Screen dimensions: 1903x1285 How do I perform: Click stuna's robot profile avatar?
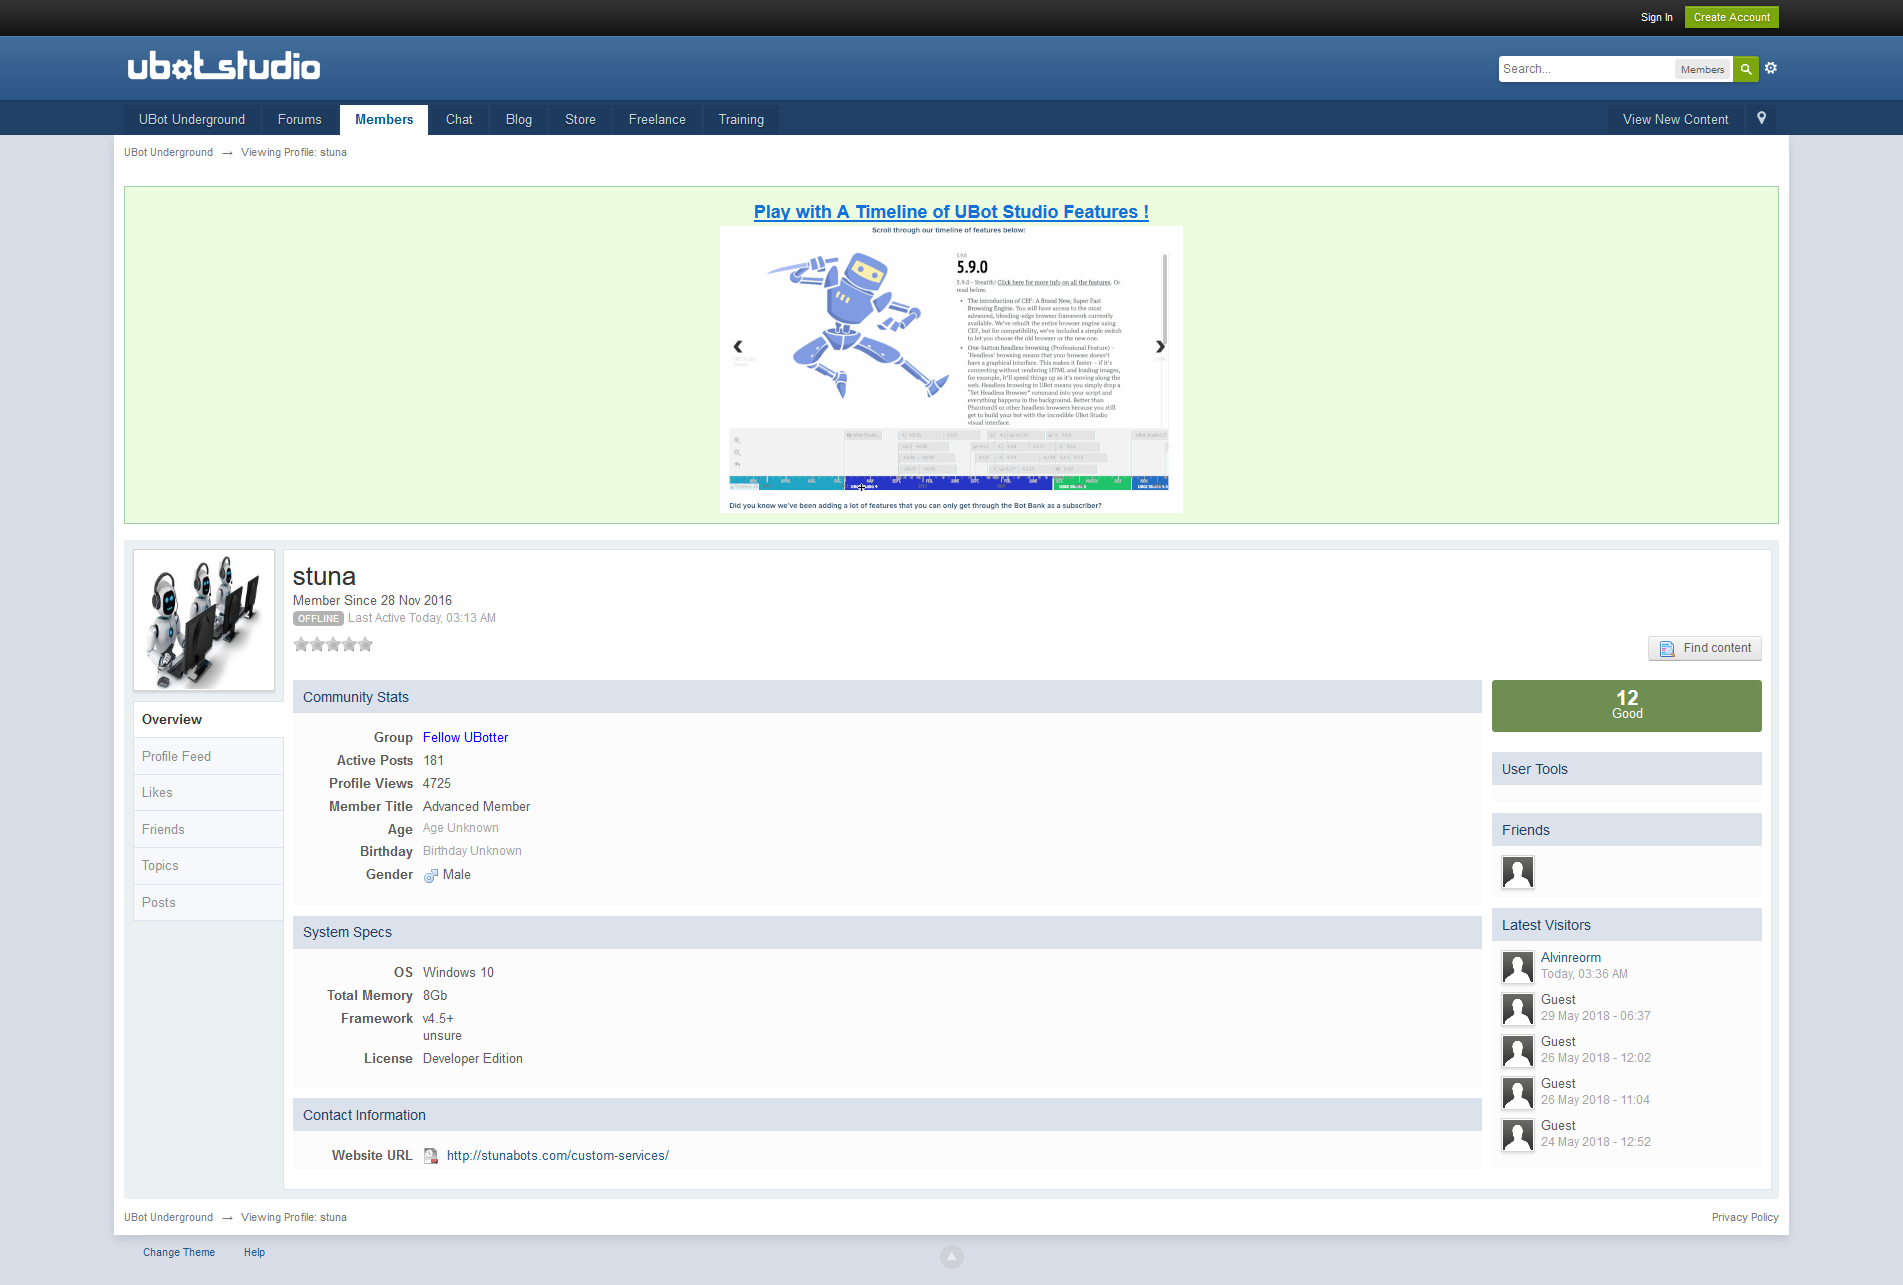click(204, 620)
